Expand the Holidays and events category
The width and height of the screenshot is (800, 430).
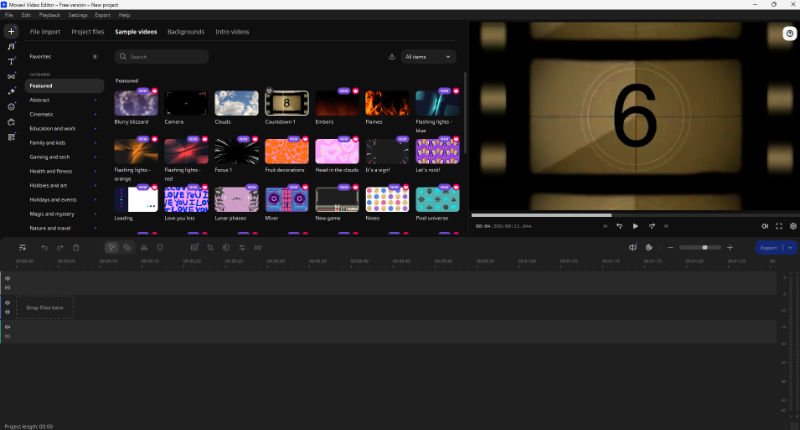(95, 200)
